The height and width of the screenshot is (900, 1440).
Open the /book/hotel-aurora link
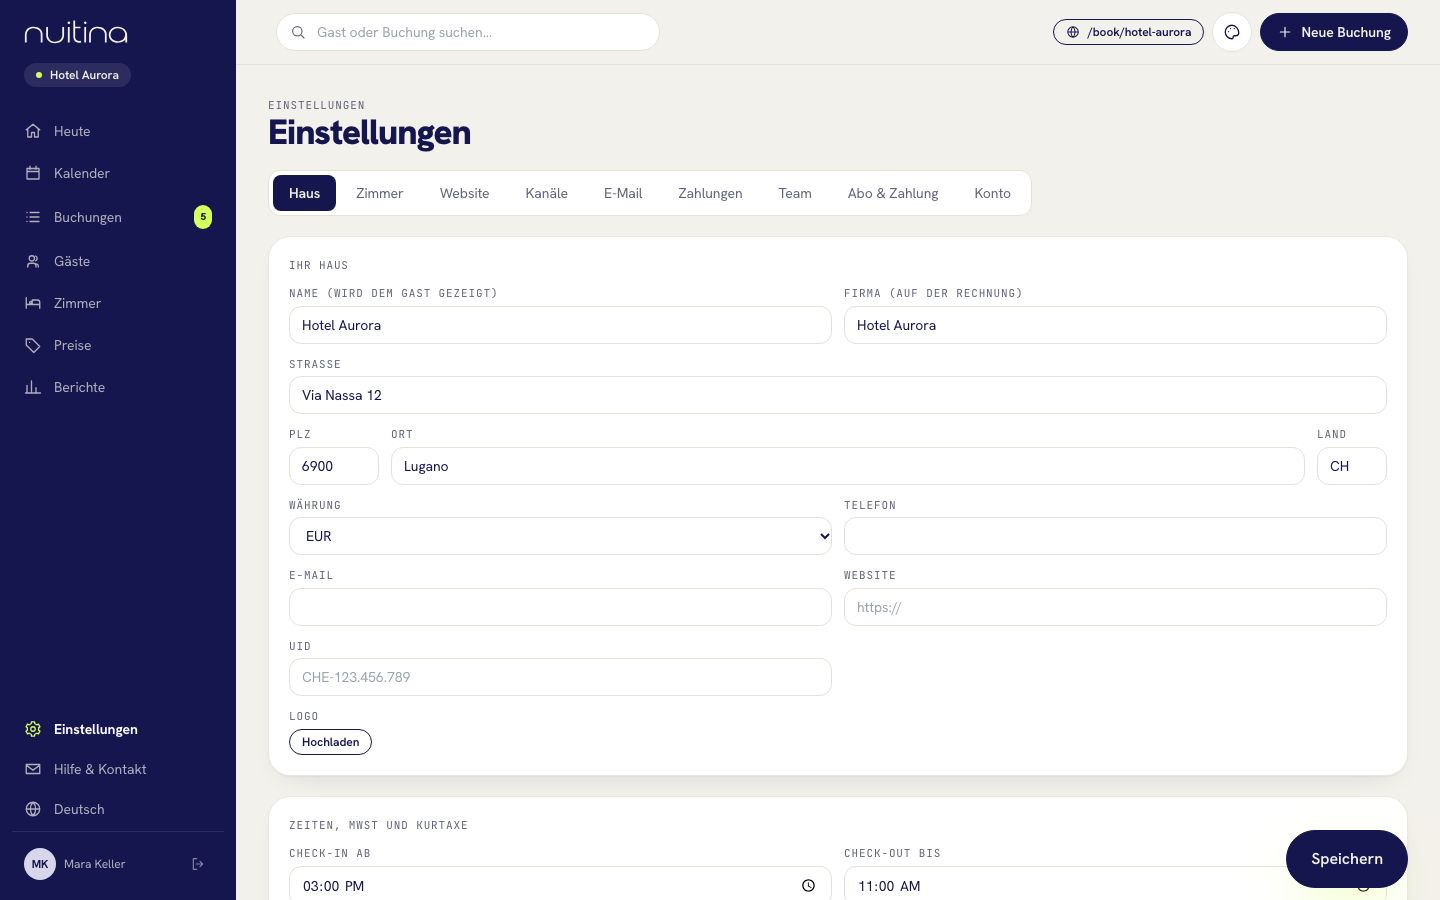tap(1128, 32)
